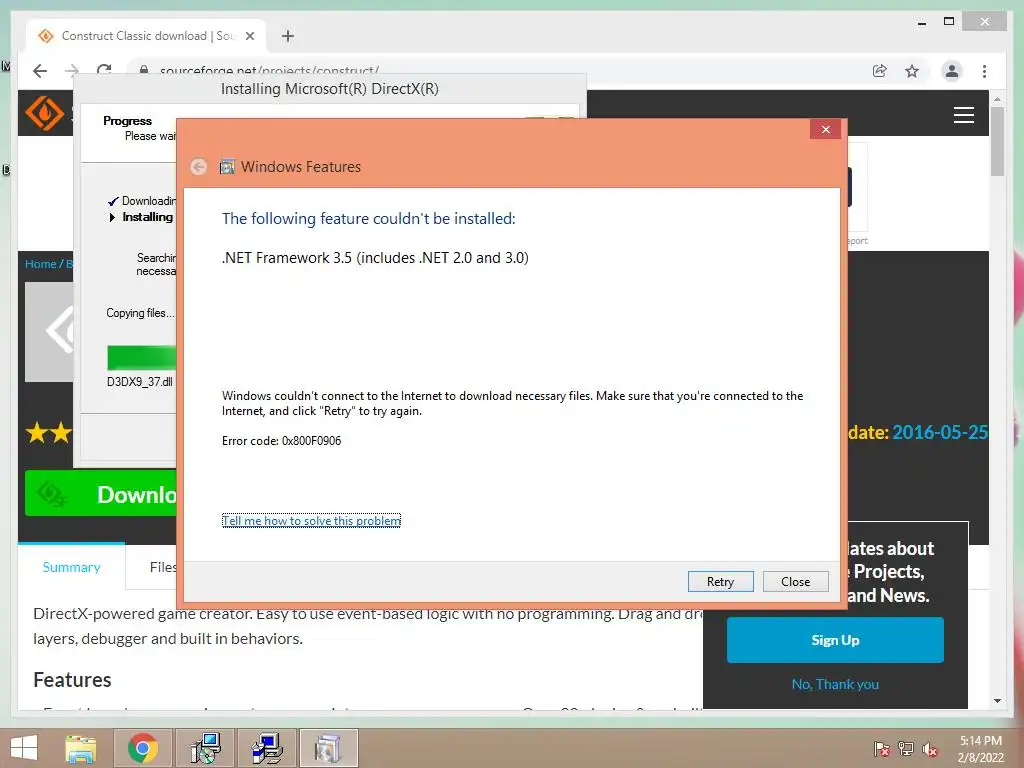Click the bold 'Installing' step in DirectX window
Viewport: 1024px width, 768px height.
[x=148, y=217]
